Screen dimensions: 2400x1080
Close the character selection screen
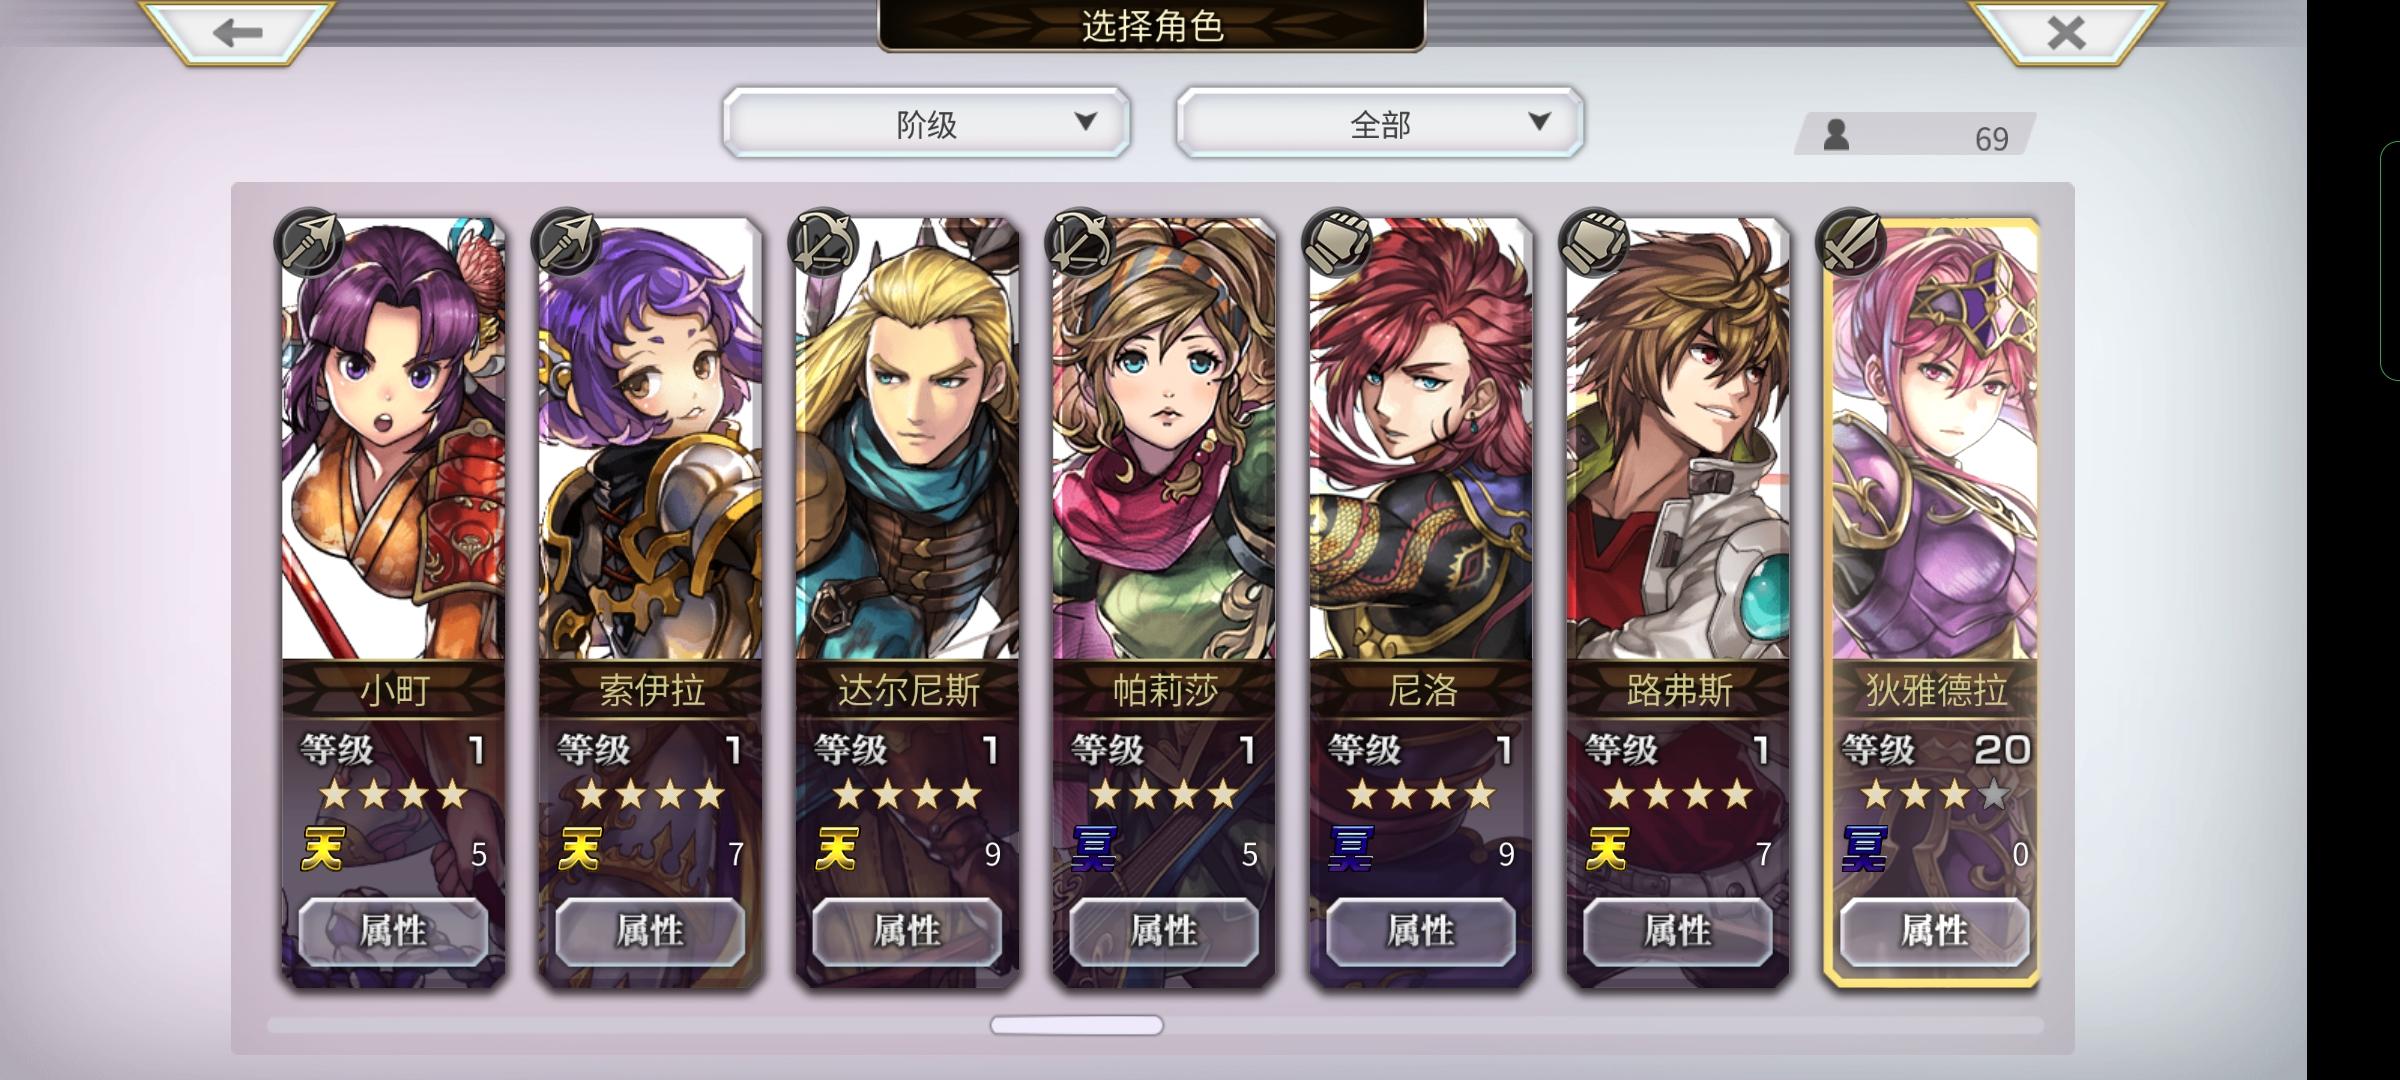point(2066,32)
